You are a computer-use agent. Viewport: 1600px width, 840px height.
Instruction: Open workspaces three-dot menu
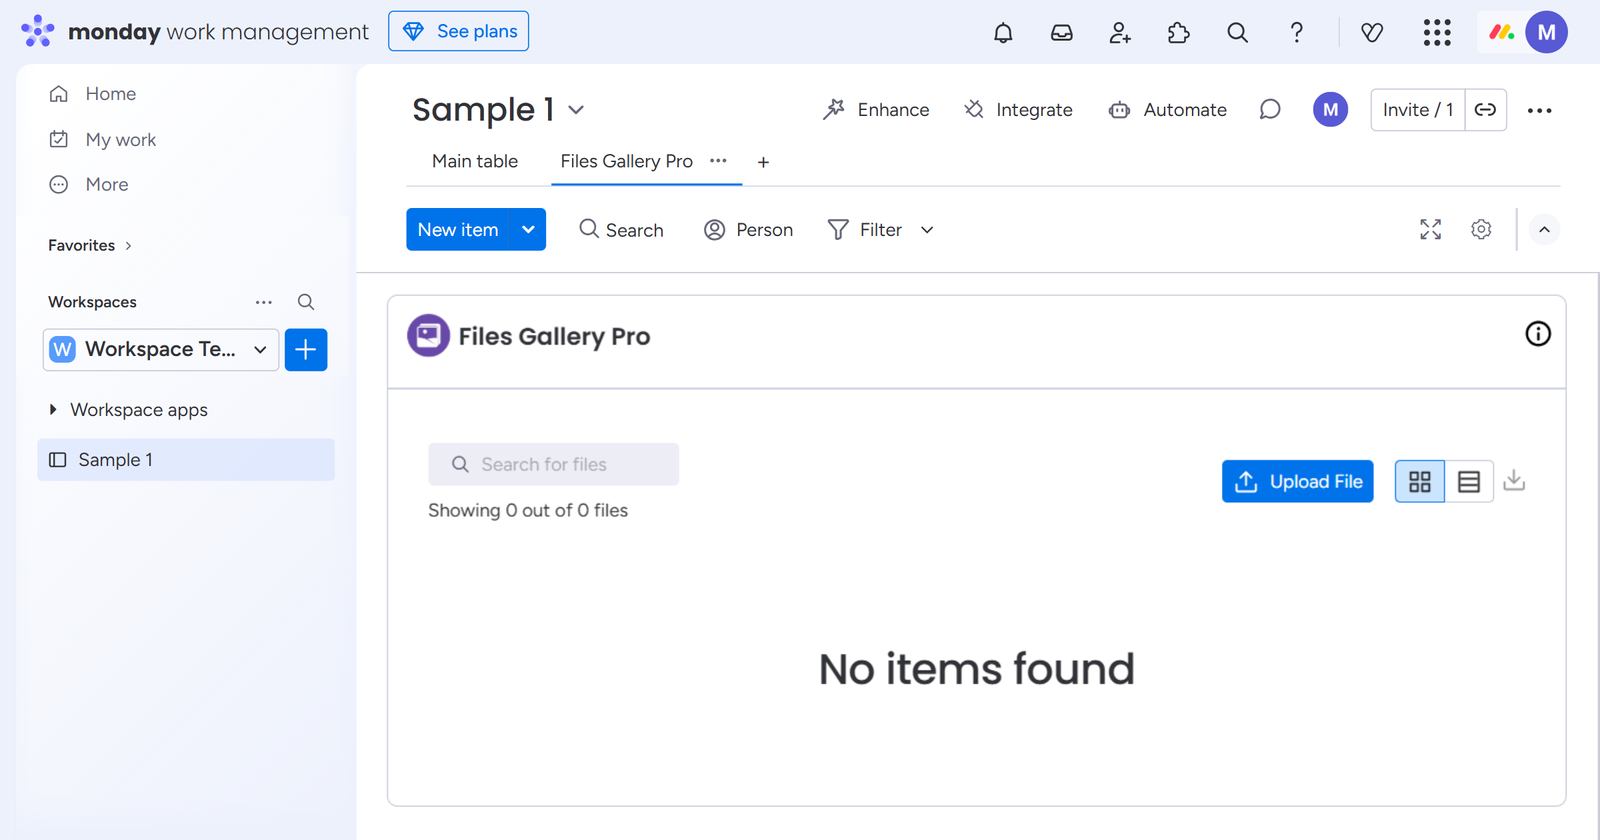pyautogui.click(x=264, y=302)
